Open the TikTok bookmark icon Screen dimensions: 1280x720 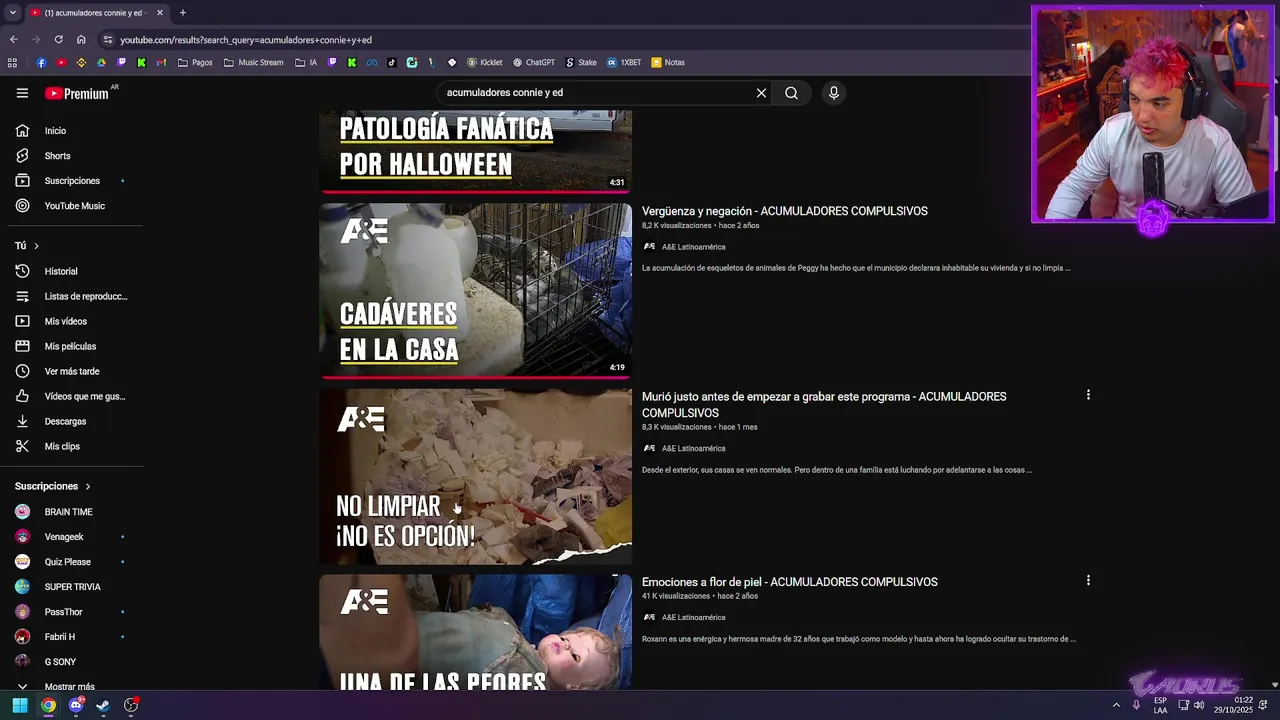[391, 62]
